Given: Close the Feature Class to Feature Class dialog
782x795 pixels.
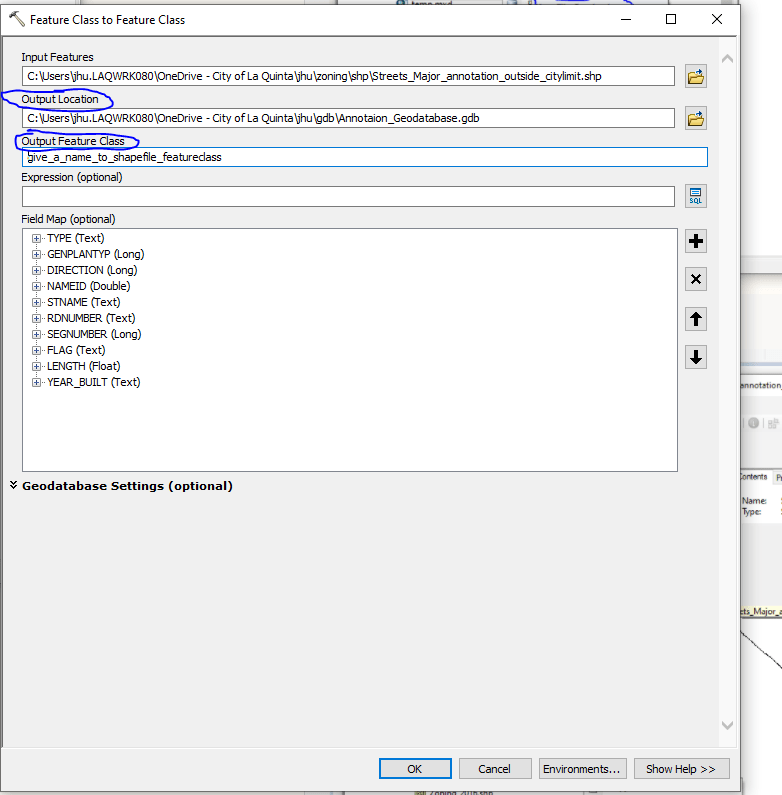Looking at the screenshot, I should tap(717, 19).
